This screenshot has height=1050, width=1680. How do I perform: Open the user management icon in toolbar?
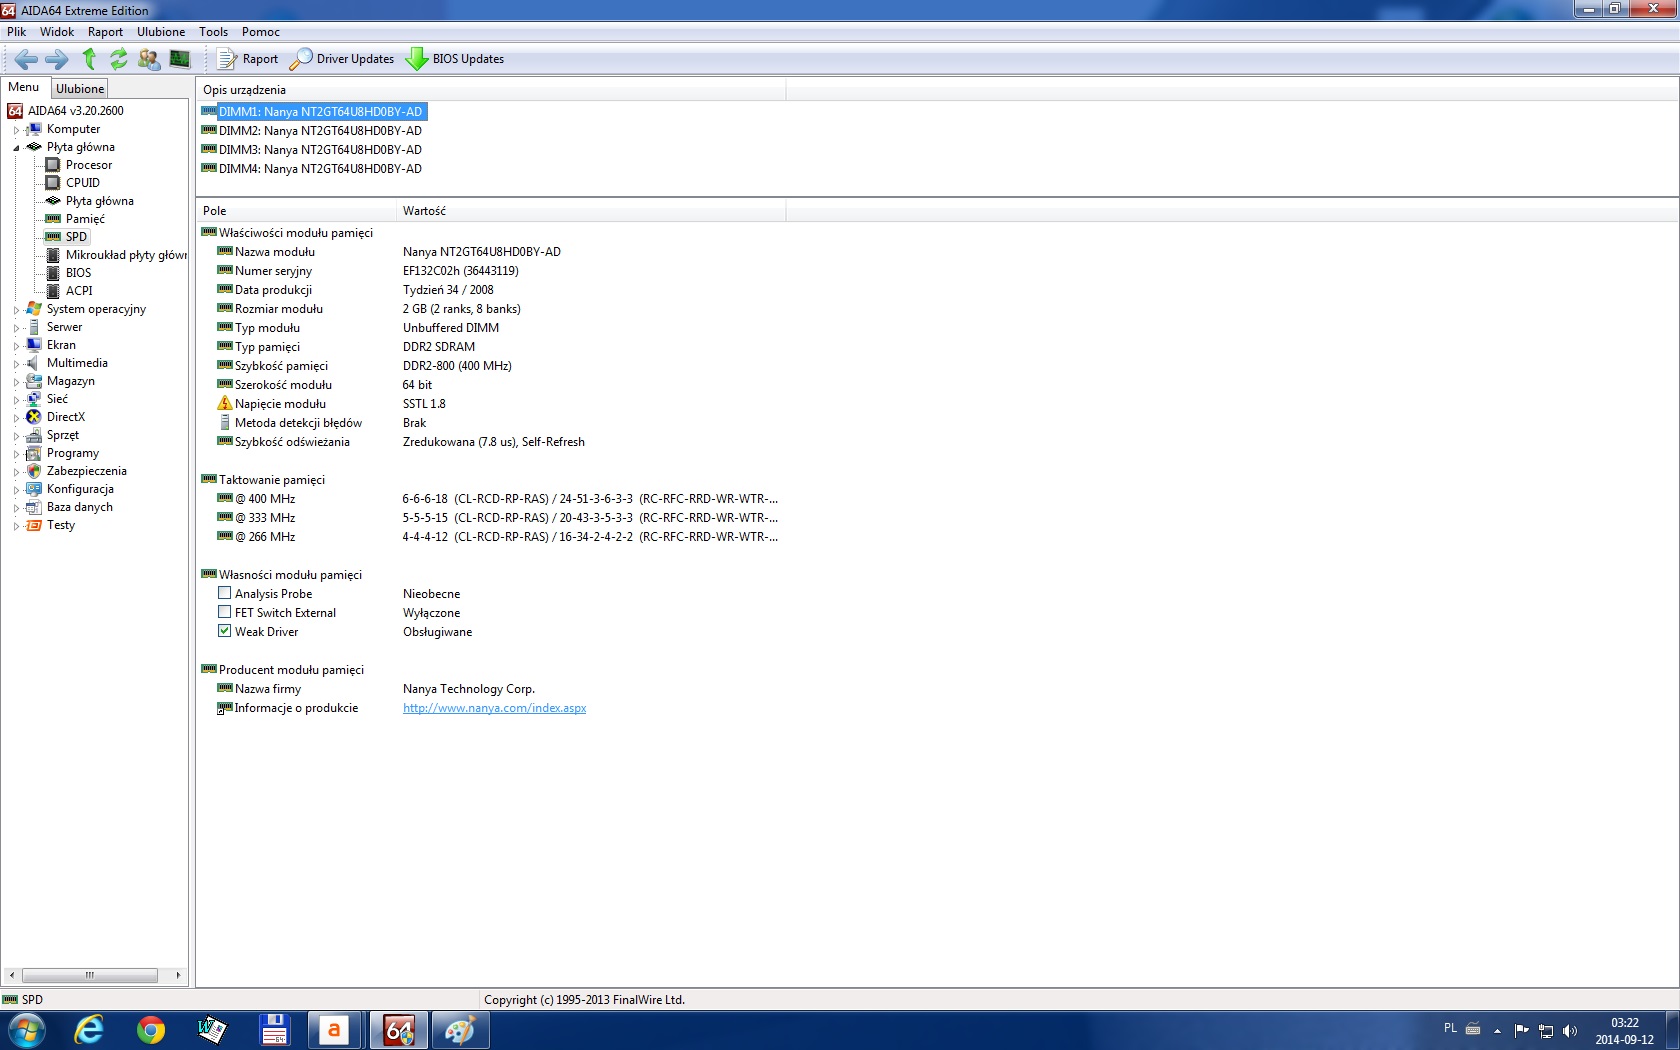pyautogui.click(x=149, y=59)
